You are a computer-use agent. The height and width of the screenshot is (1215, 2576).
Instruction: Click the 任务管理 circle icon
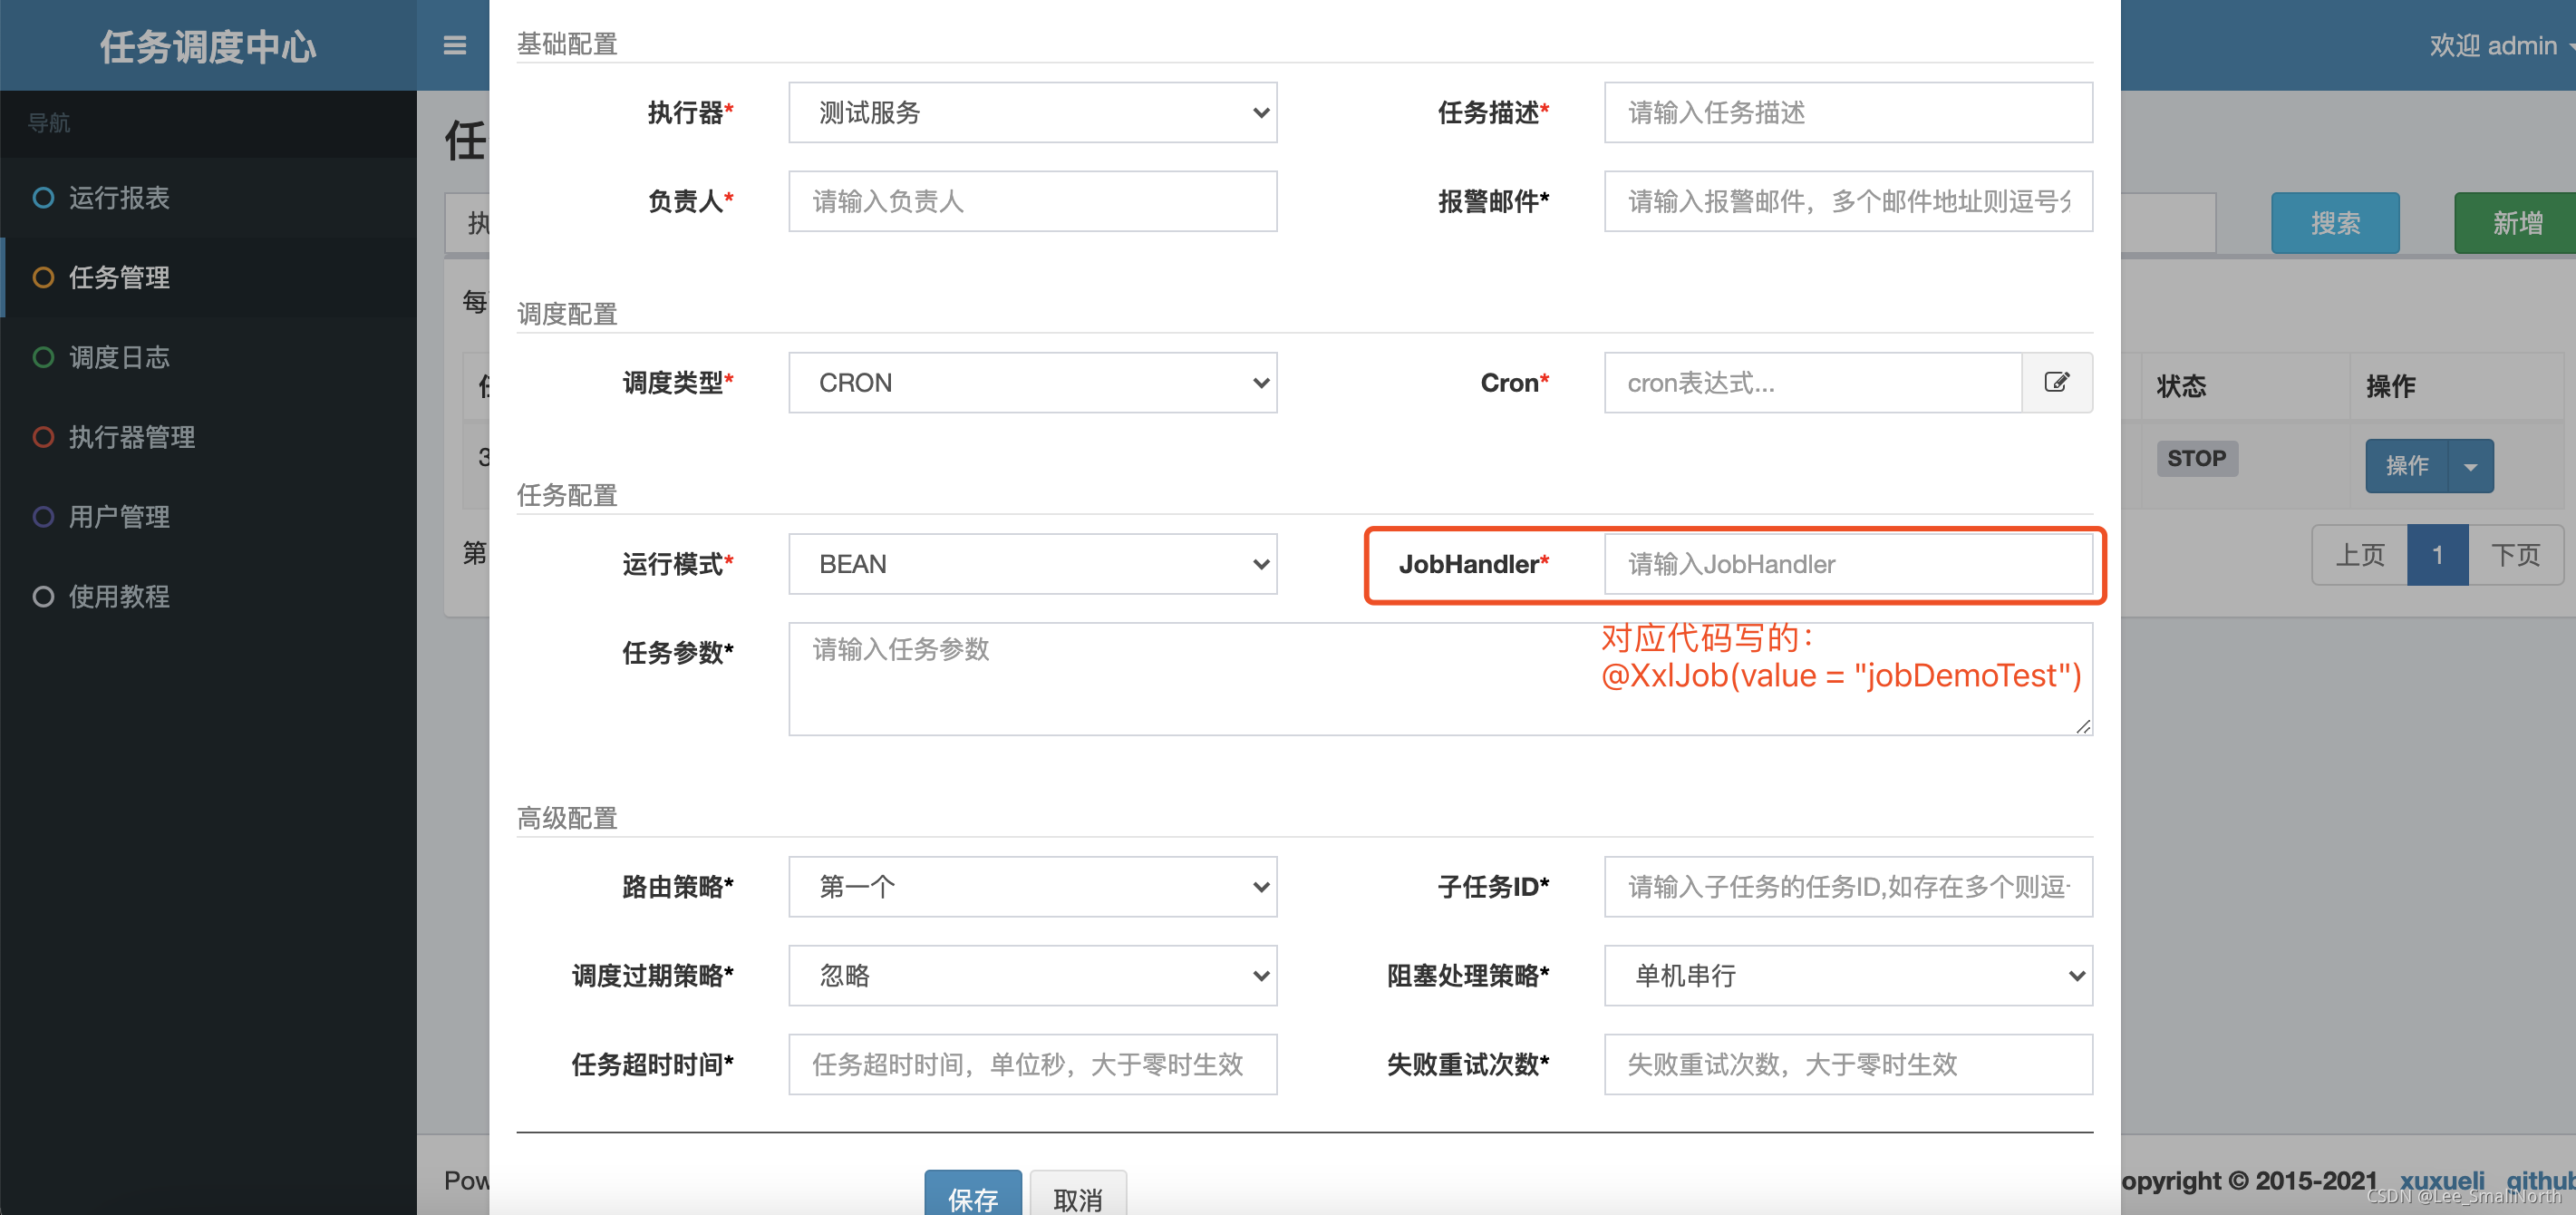coord(43,277)
